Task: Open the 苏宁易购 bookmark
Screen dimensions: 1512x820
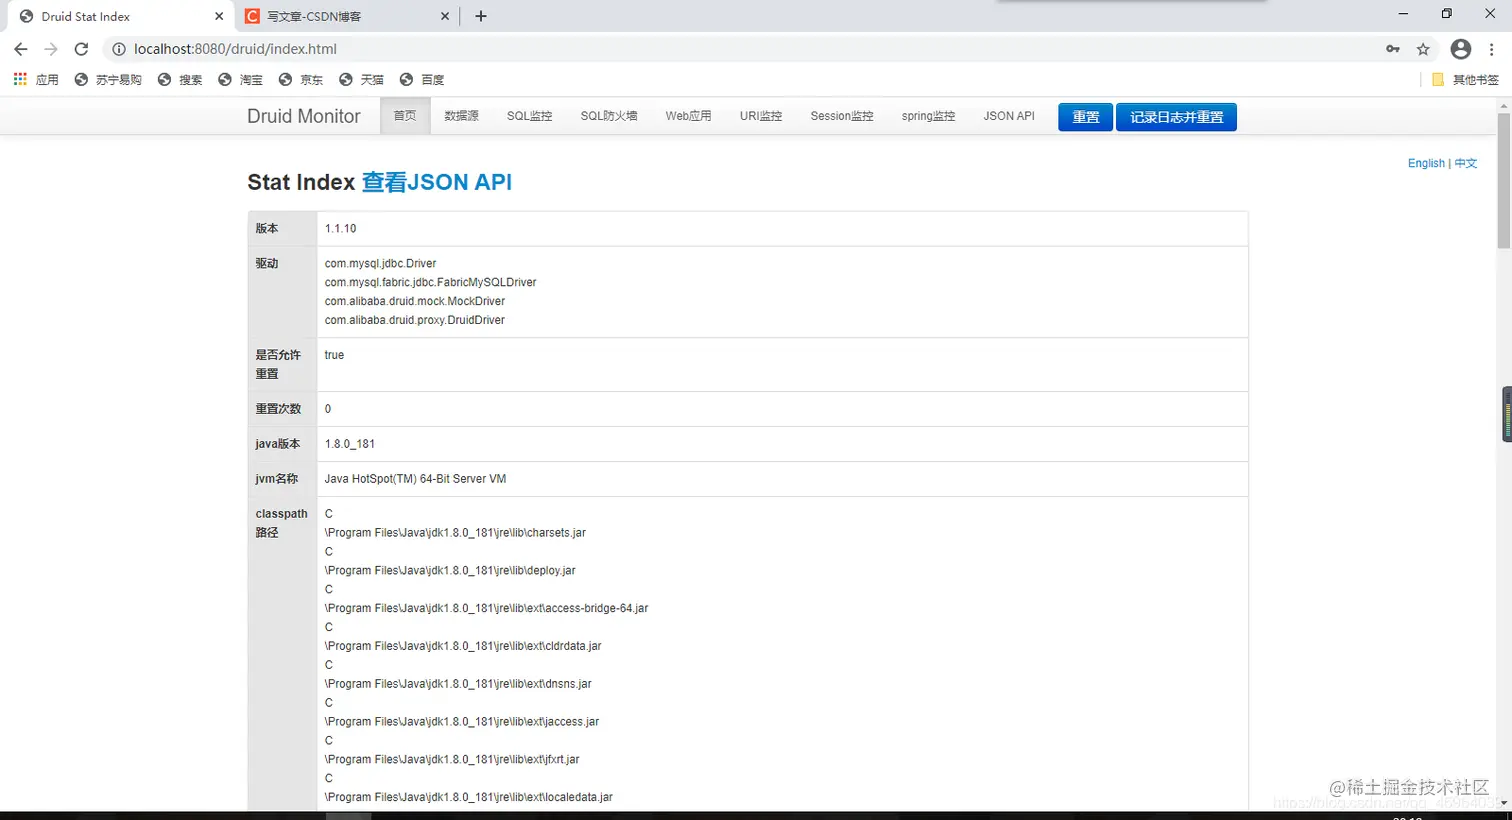Action: pos(108,79)
